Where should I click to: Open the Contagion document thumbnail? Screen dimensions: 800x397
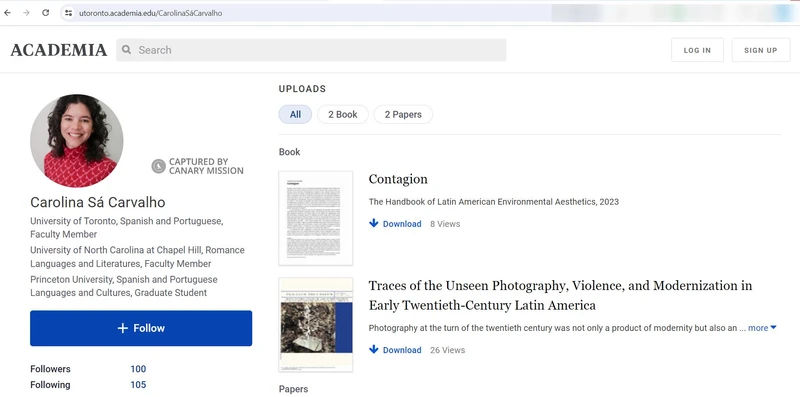[x=316, y=218]
